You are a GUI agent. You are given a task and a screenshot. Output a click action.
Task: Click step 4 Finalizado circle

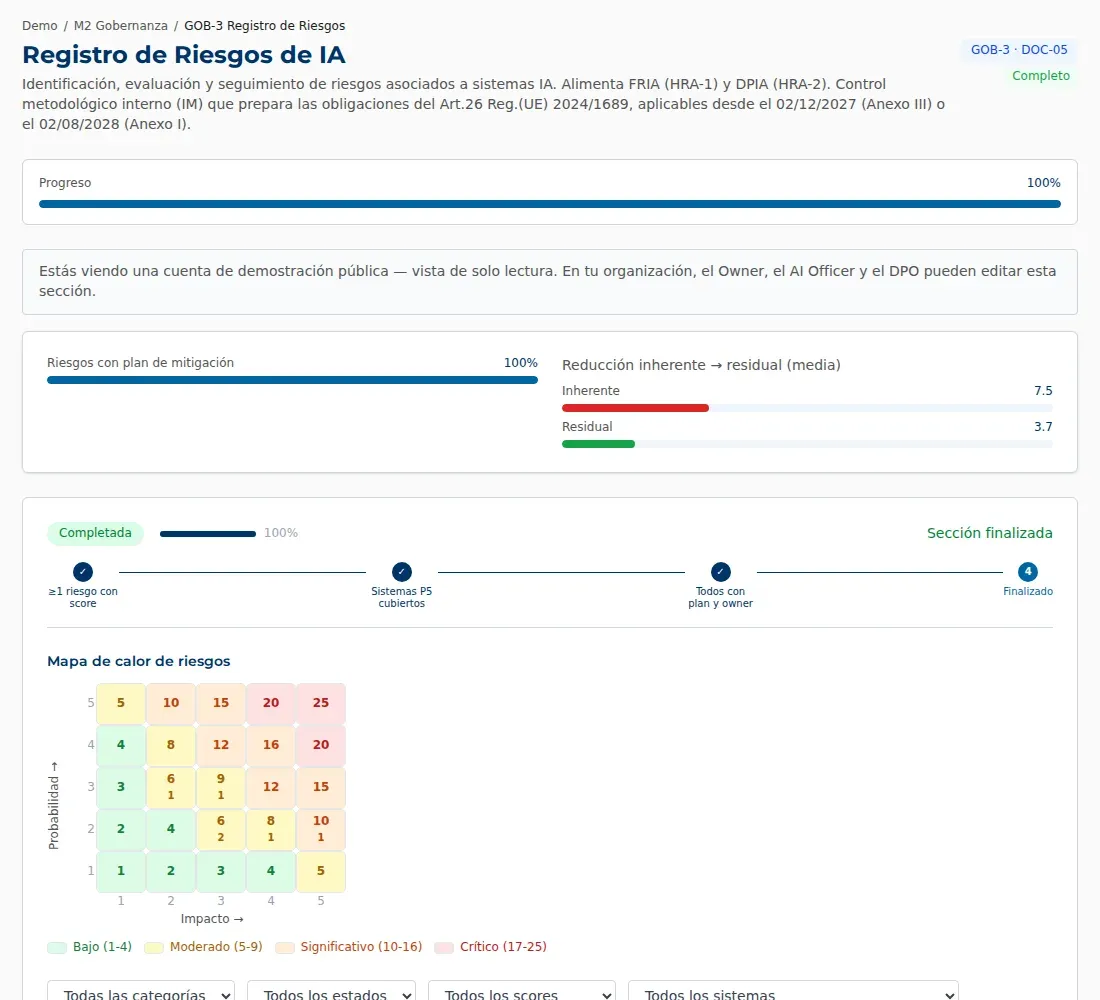1028,572
